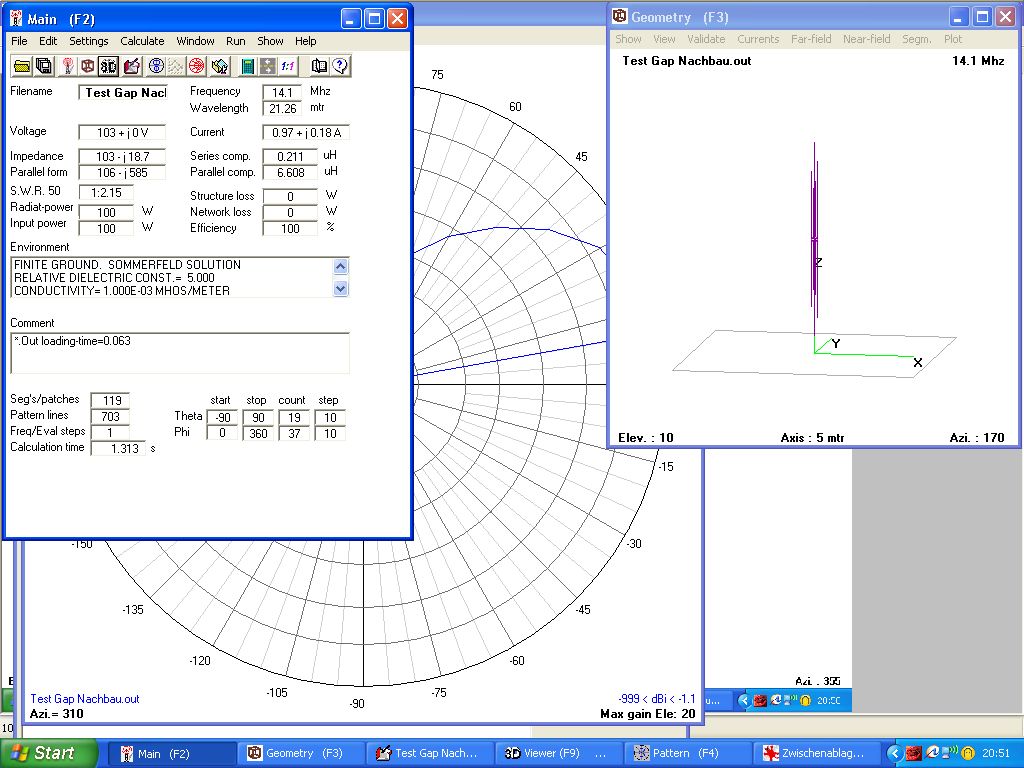Click inside the Comment text box
Screen dimensions: 1024x768
click(x=180, y=352)
